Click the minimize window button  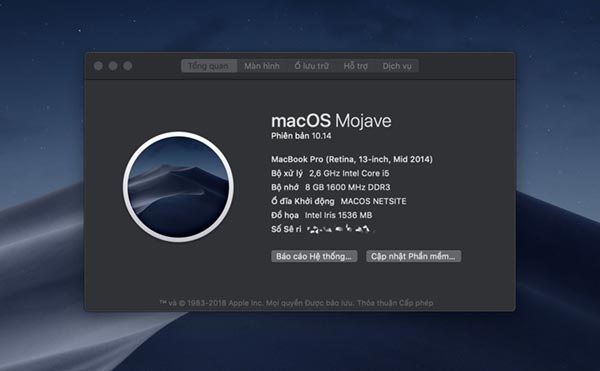[x=113, y=66]
